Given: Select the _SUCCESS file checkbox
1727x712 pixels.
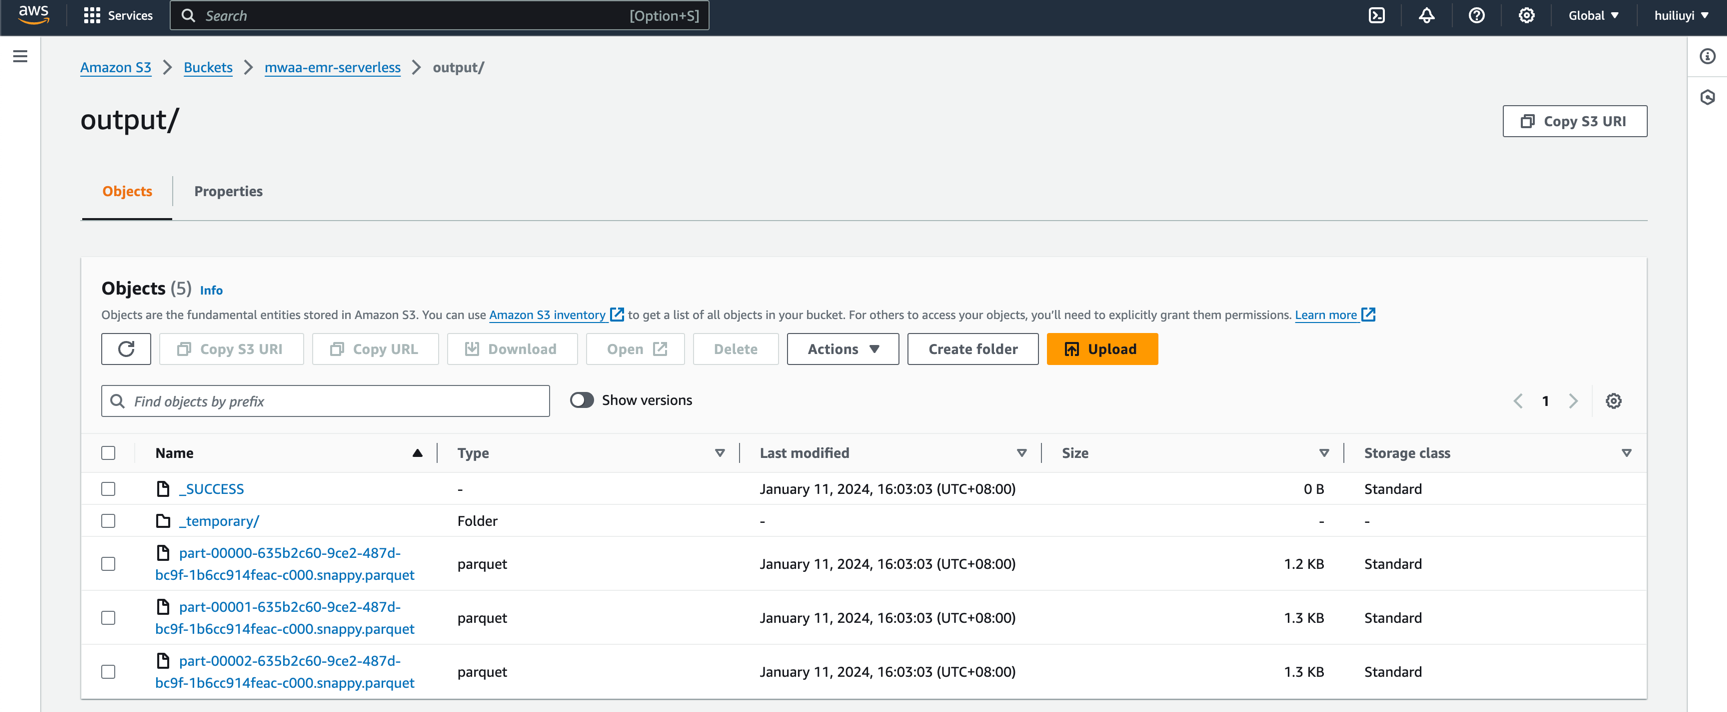Looking at the screenshot, I should pyautogui.click(x=108, y=489).
